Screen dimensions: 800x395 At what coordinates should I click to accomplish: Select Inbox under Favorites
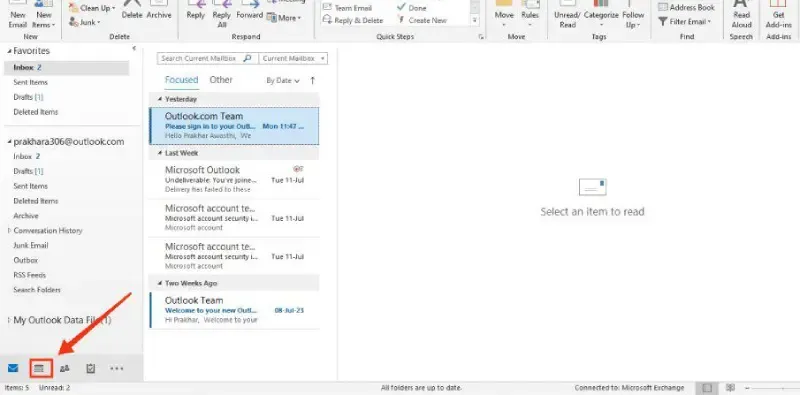pos(66,67)
